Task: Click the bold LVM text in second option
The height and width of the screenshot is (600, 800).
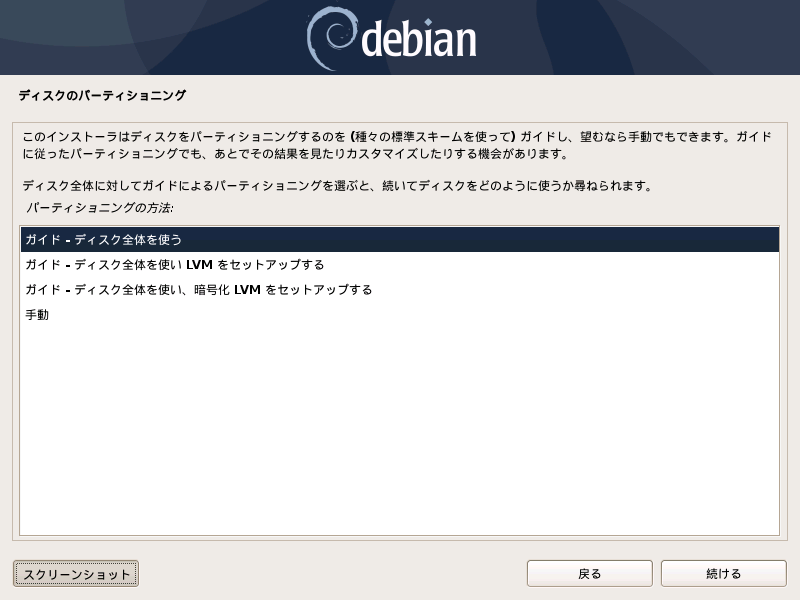Action: click(x=199, y=265)
